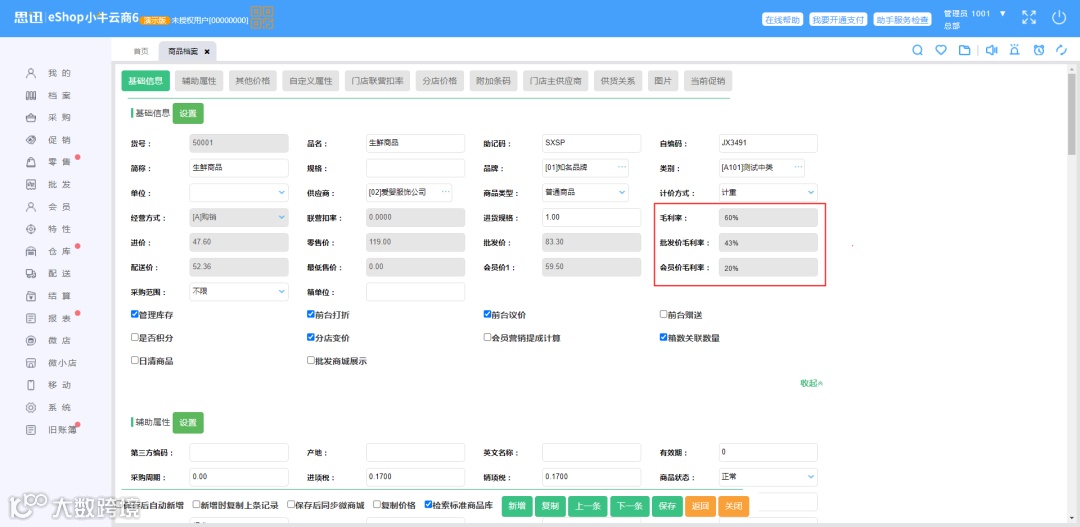The height and width of the screenshot is (527, 1080).
Task: Check the 批发商城展示 checkbox
Action: coord(311,360)
